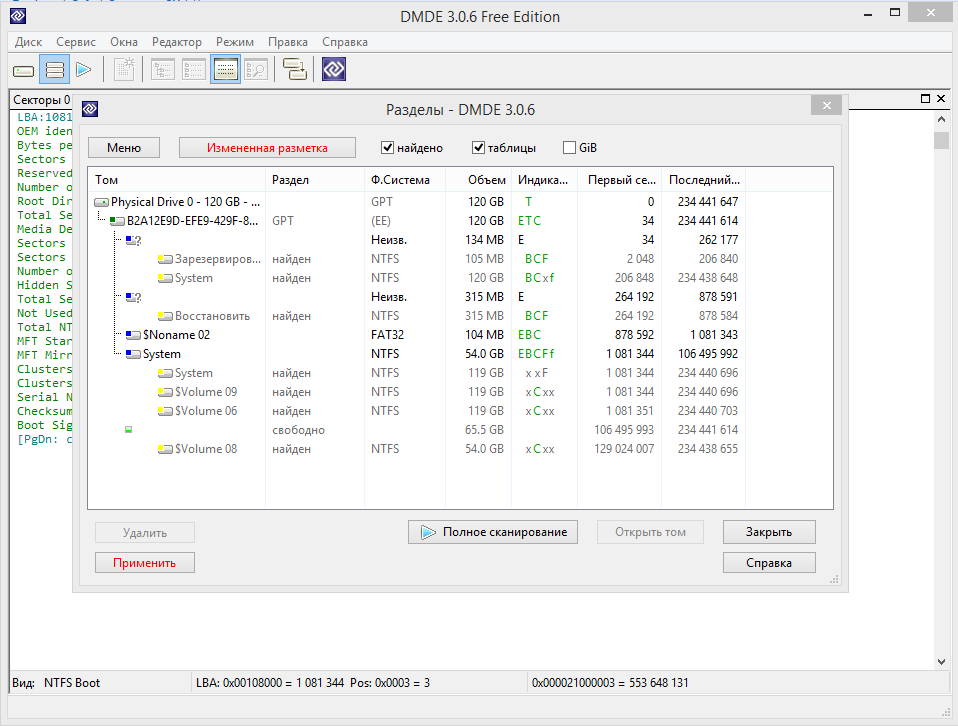This screenshot has width=958, height=726.
Task: Open the 'Сервис' menu
Action: 76,42
